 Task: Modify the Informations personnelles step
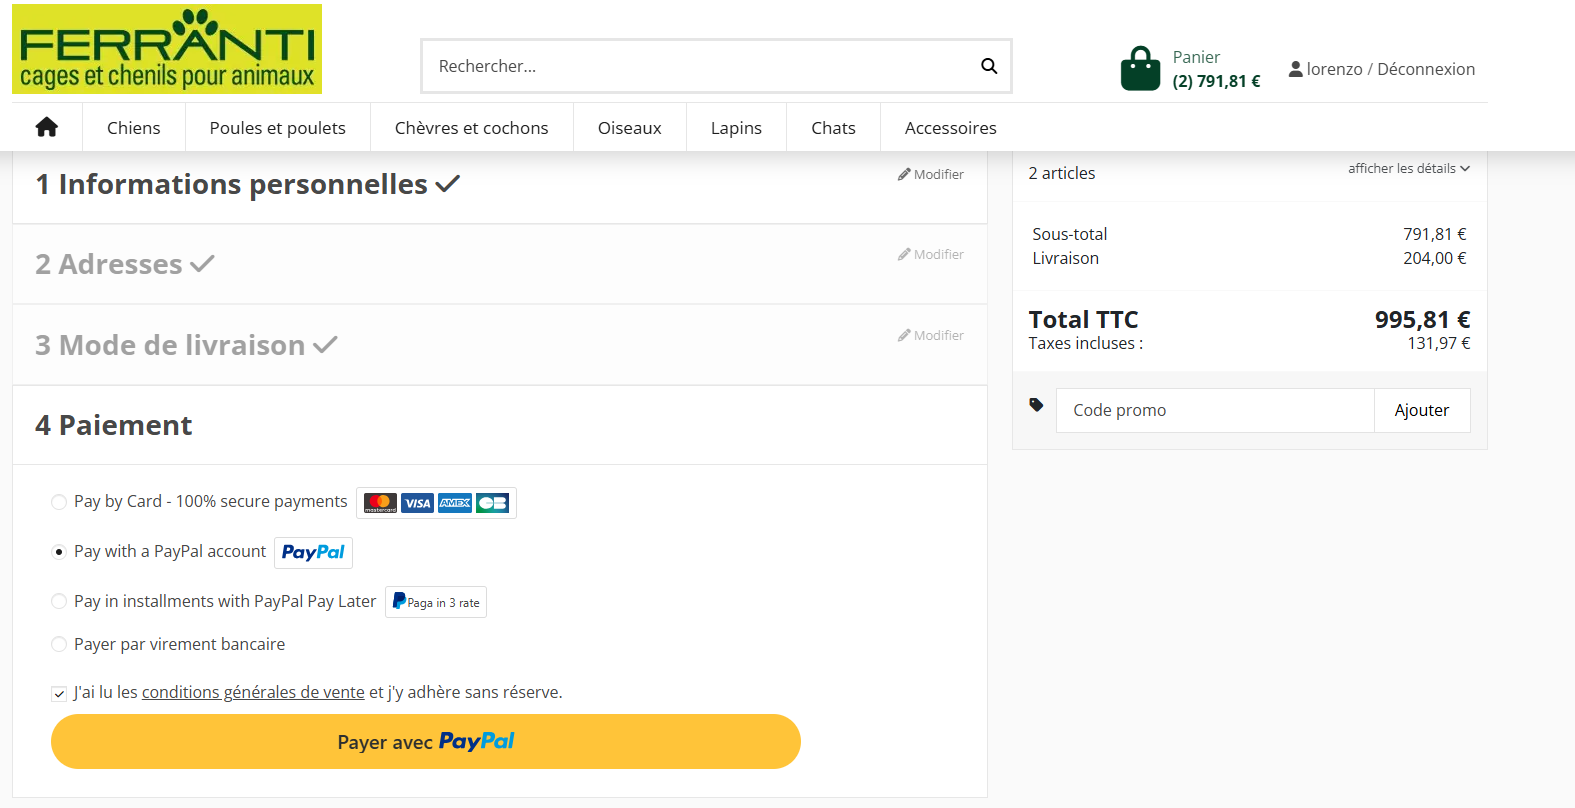tap(930, 174)
